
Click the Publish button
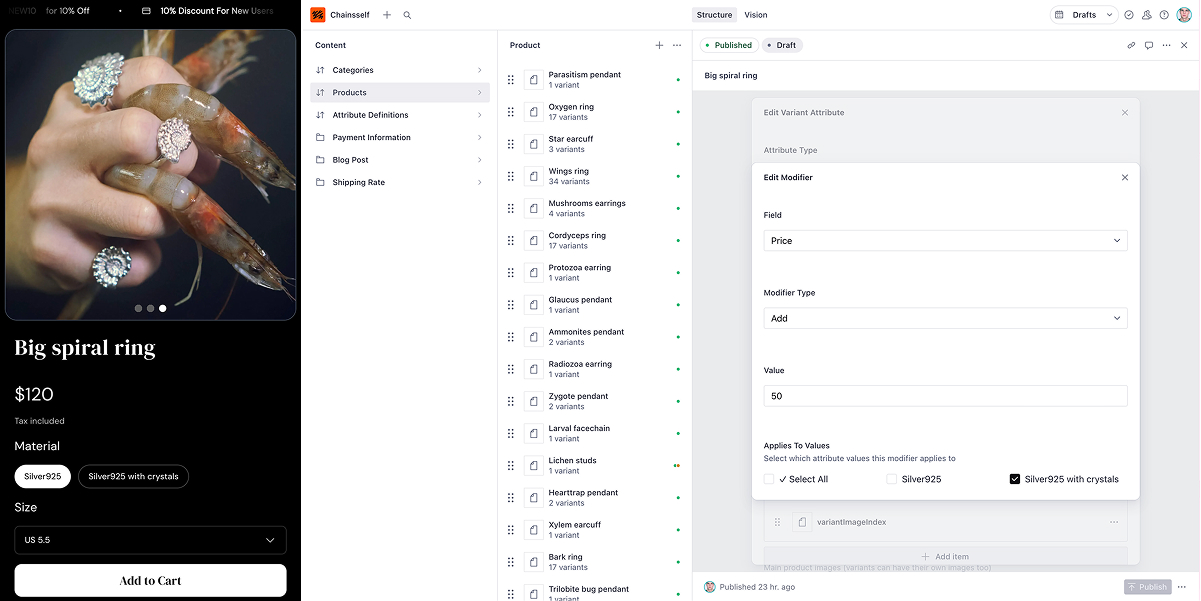(x=1147, y=587)
